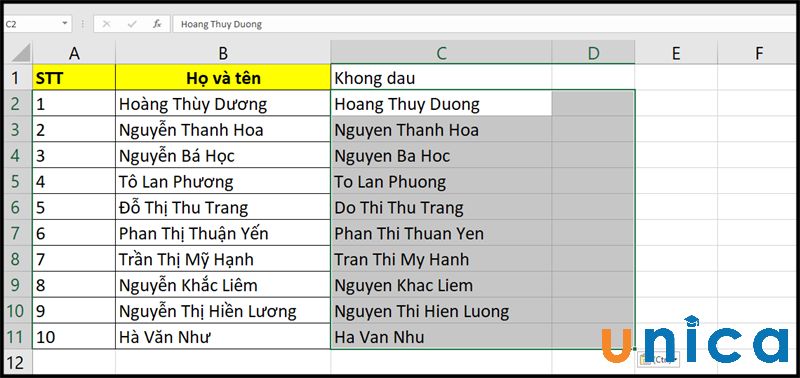
Task: Select row 3 header
Action: [x=18, y=130]
